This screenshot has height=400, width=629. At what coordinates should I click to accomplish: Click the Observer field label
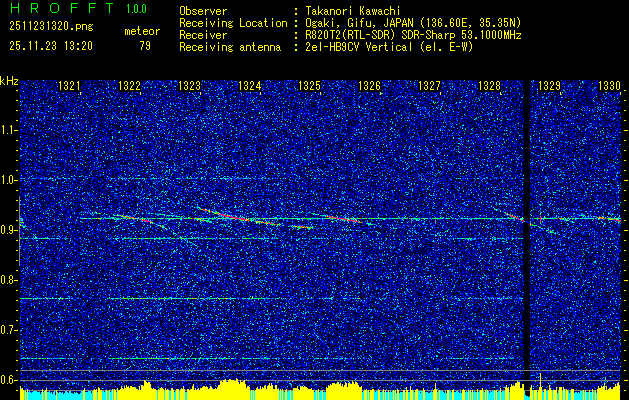point(203,11)
